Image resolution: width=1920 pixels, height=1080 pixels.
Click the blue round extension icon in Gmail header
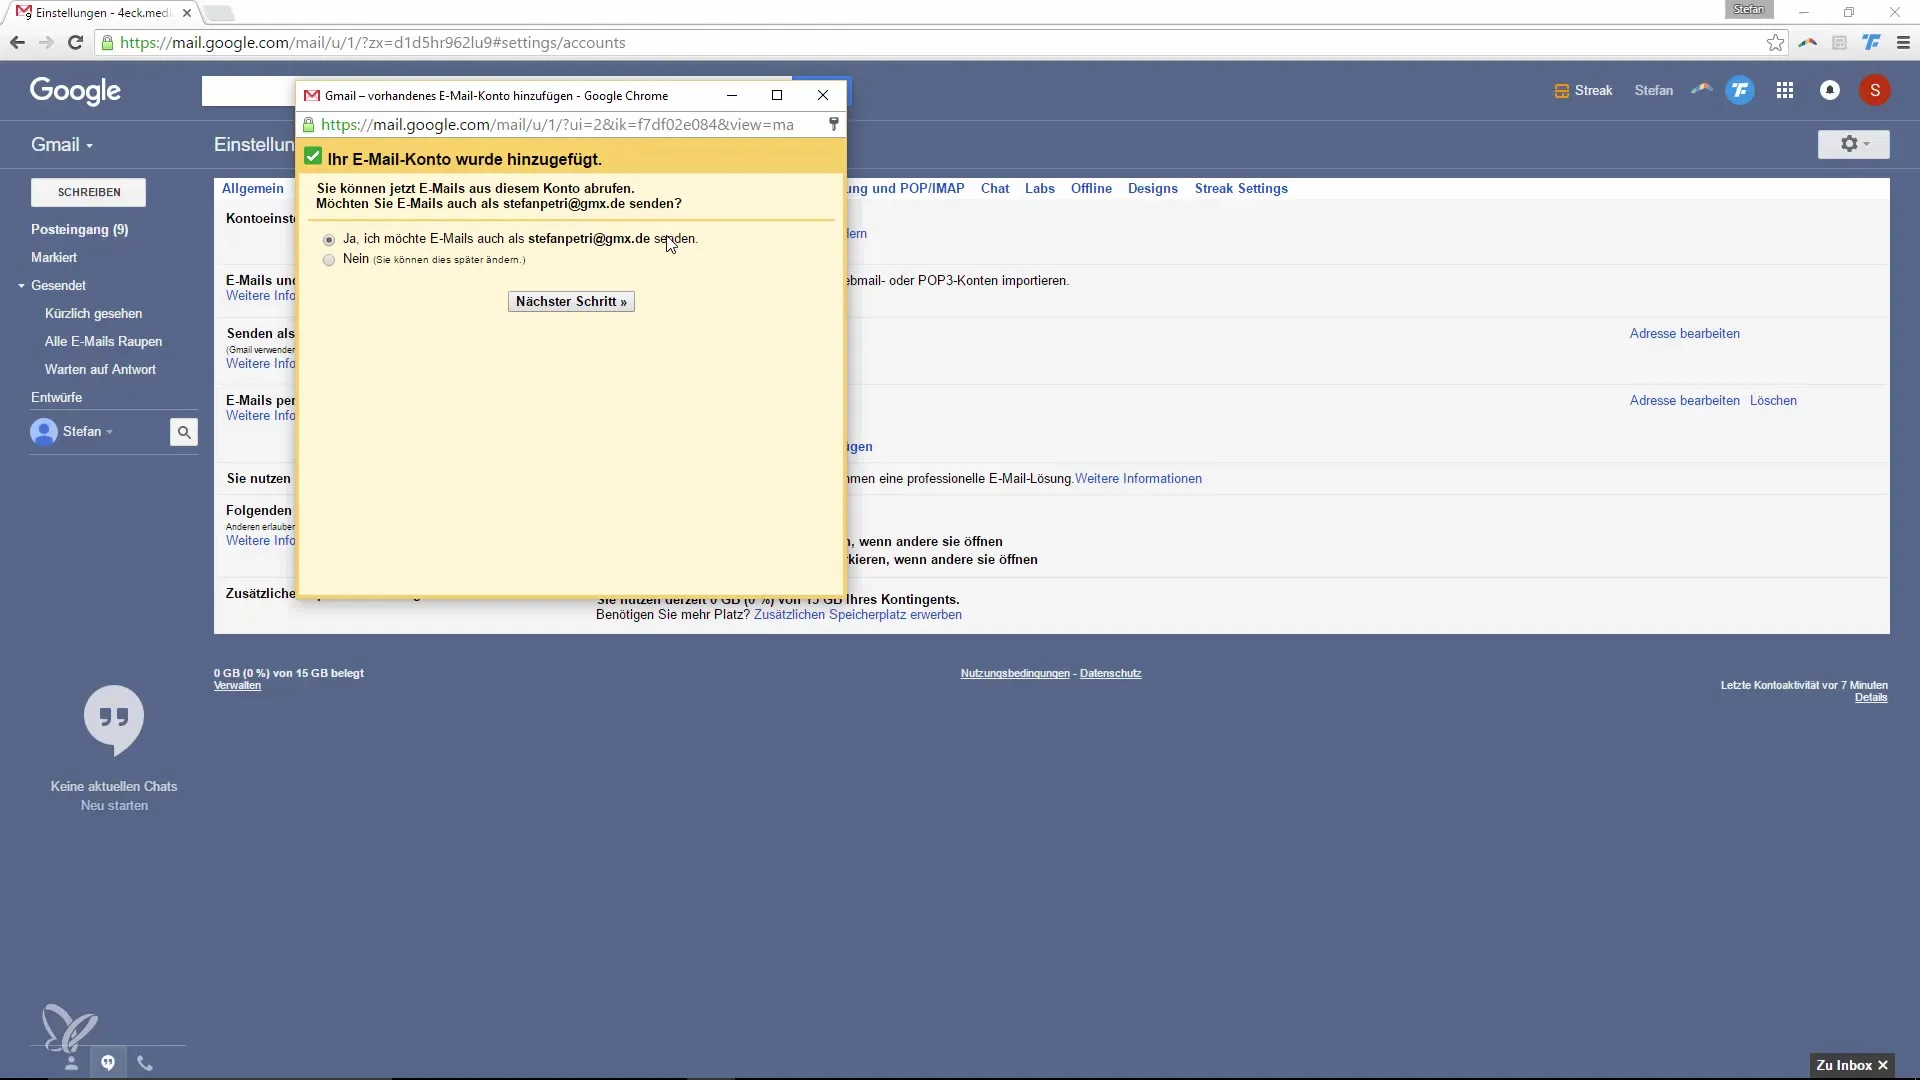pos(1740,90)
